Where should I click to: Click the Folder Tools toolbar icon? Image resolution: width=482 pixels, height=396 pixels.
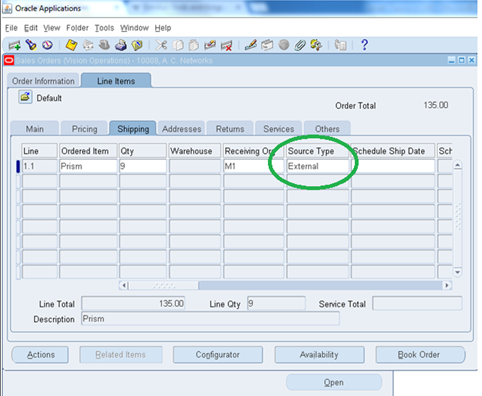pyautogui.click(x=316, y=45)
